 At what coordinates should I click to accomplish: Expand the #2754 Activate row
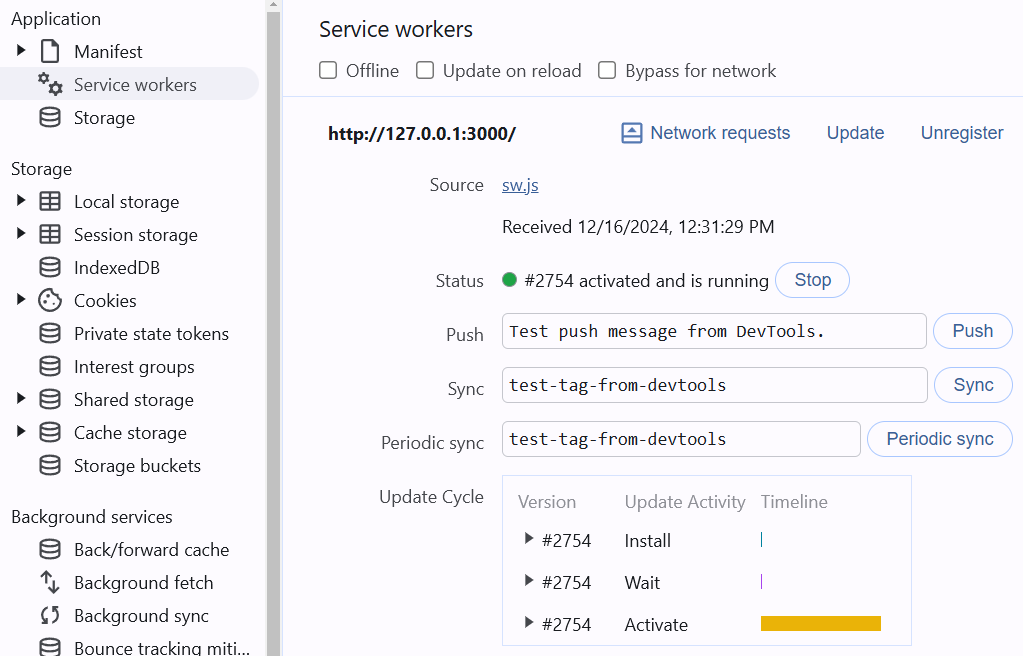pos(529,623)
